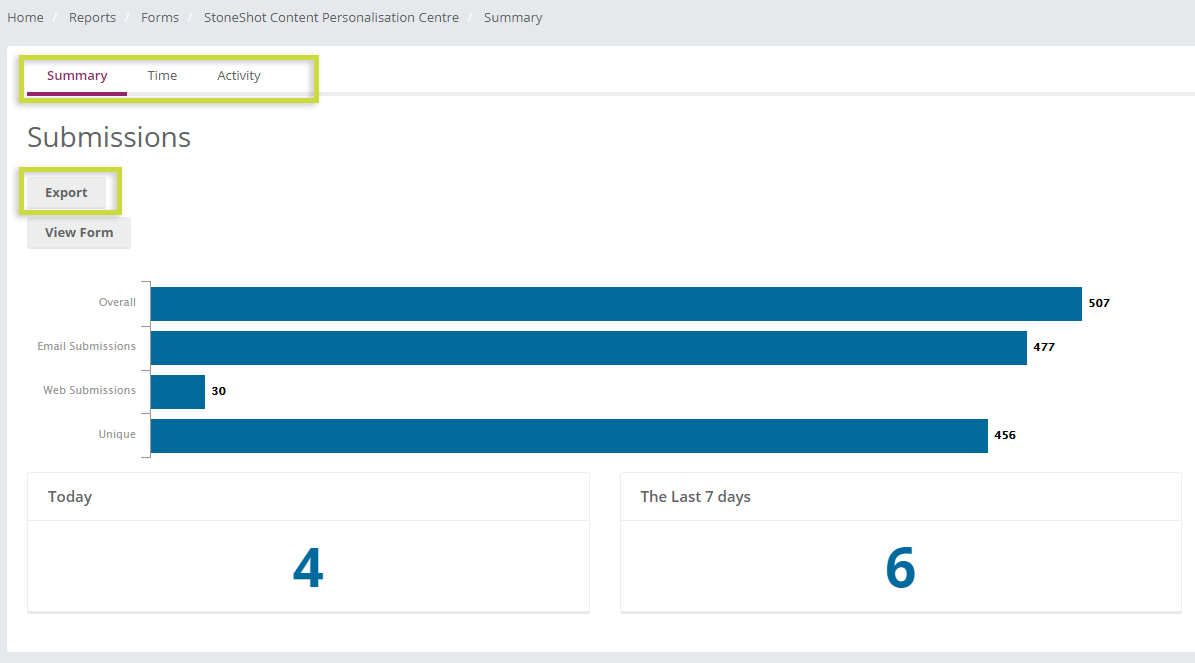Click the 477 value label
This screenshot has width=1195, height=663.
tap(1044, 348)
